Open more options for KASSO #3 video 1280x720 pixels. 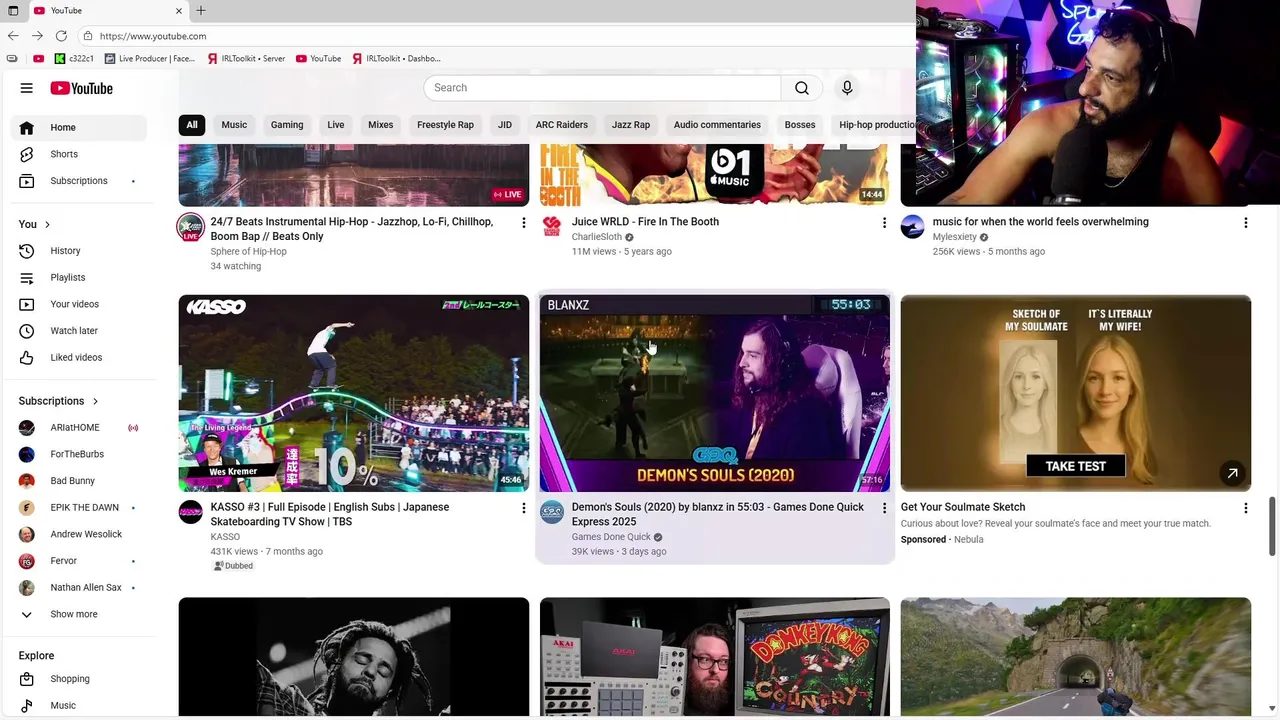click(x=523, y=508)
